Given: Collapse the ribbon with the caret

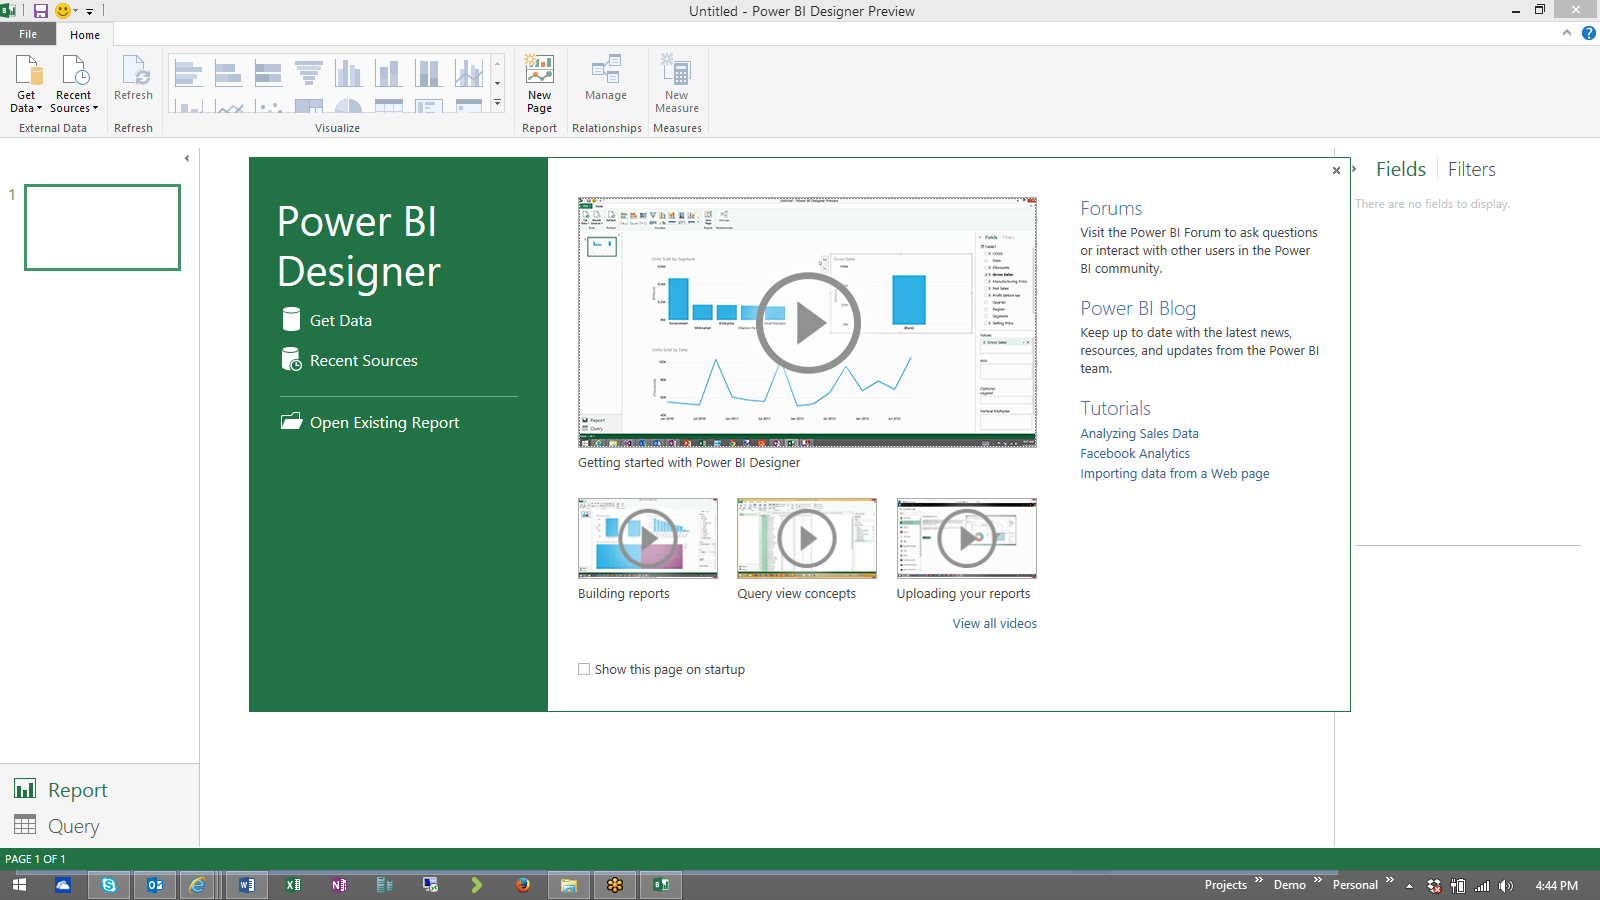Looking at the screenshot, I should pos(1567,33).
